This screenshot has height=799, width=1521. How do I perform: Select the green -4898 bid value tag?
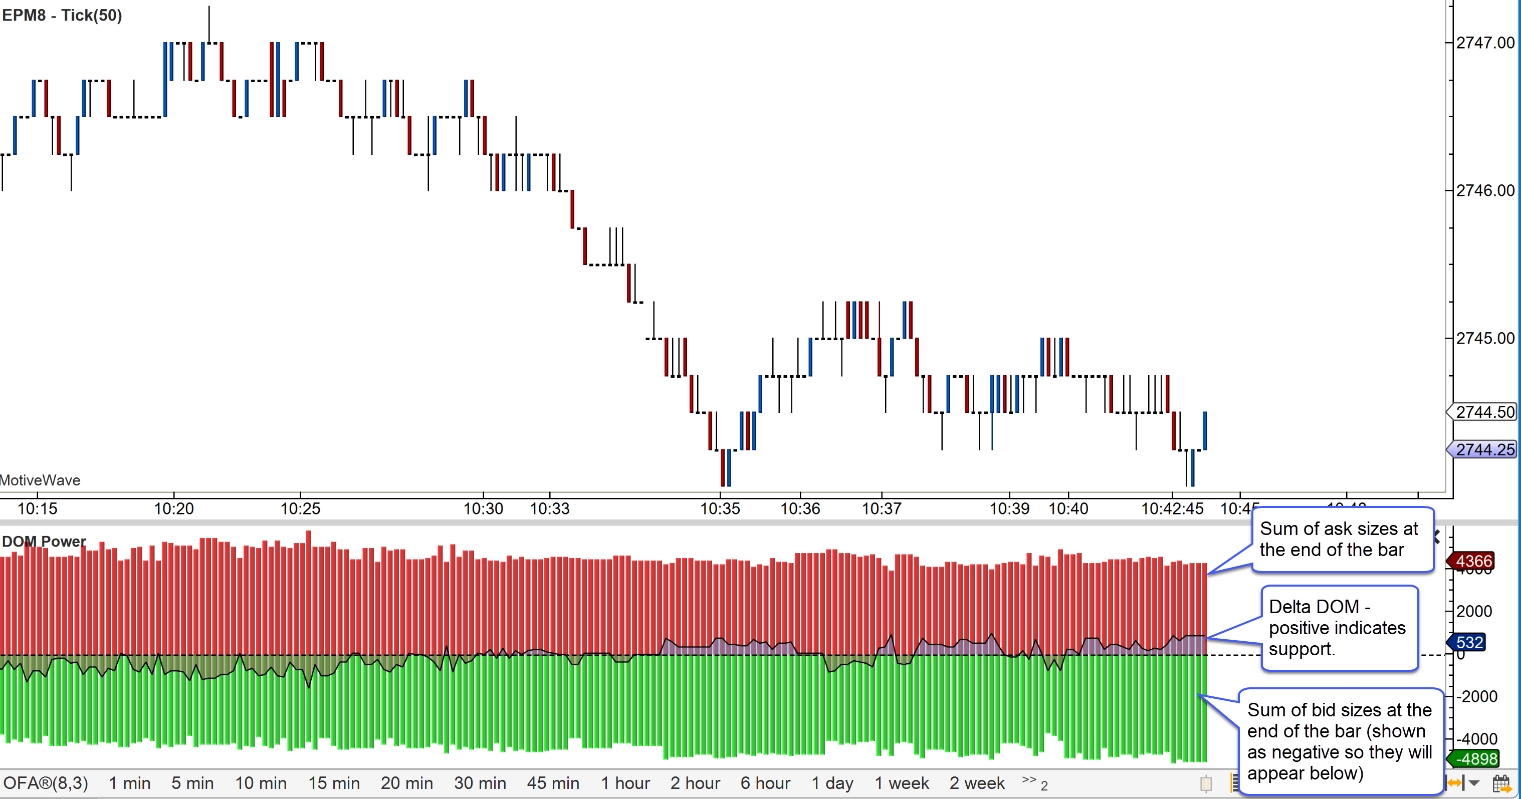(1474, 759)
